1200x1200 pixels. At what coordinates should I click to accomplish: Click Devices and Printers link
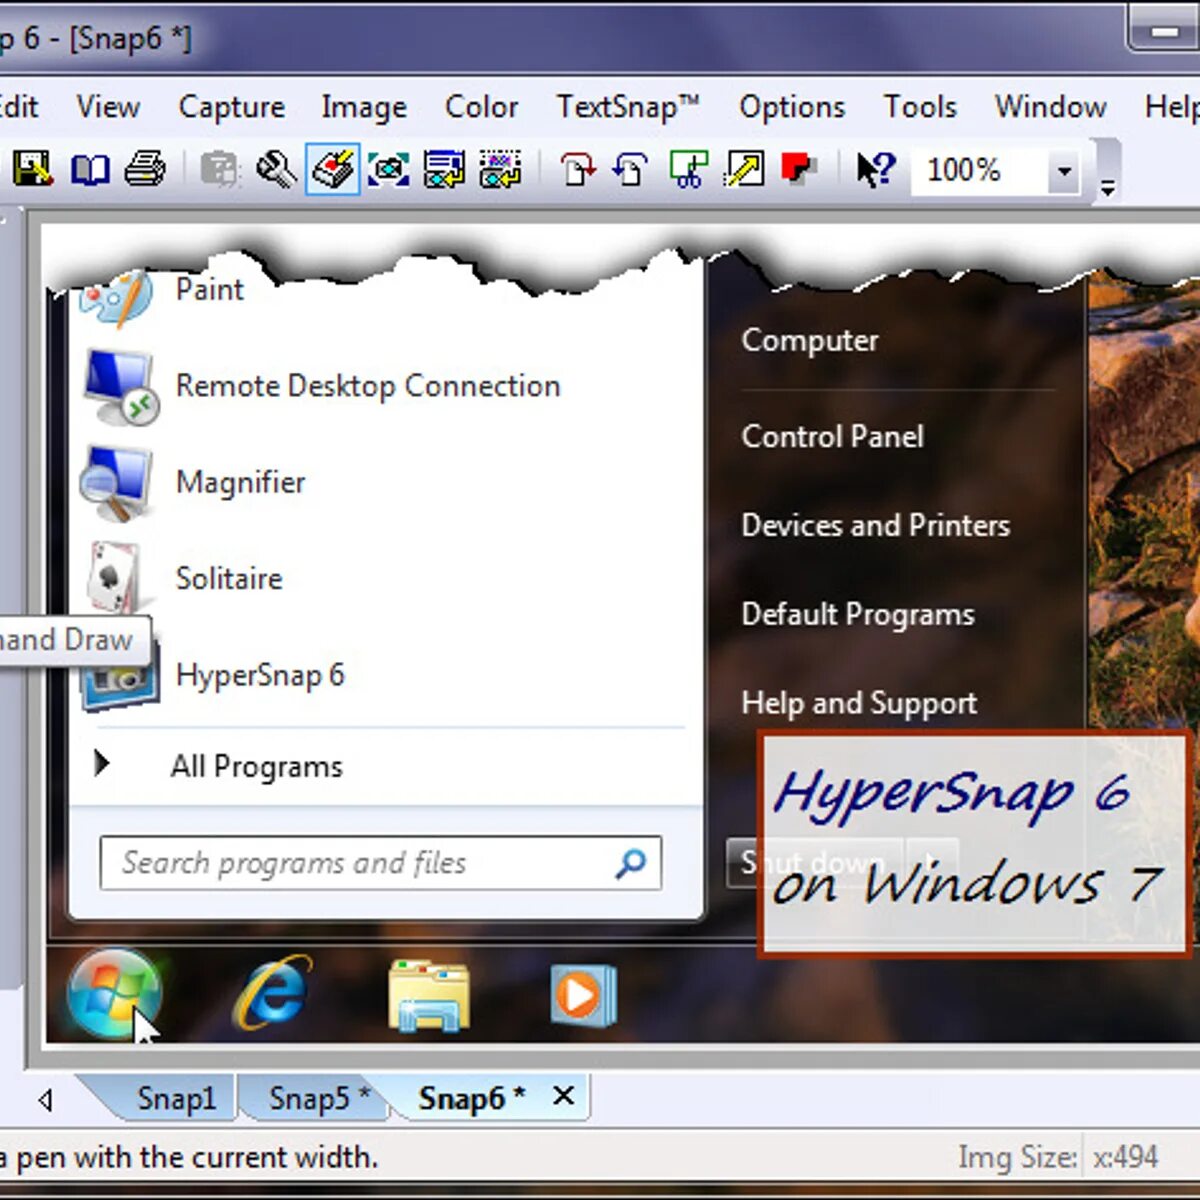pos(875,525)
